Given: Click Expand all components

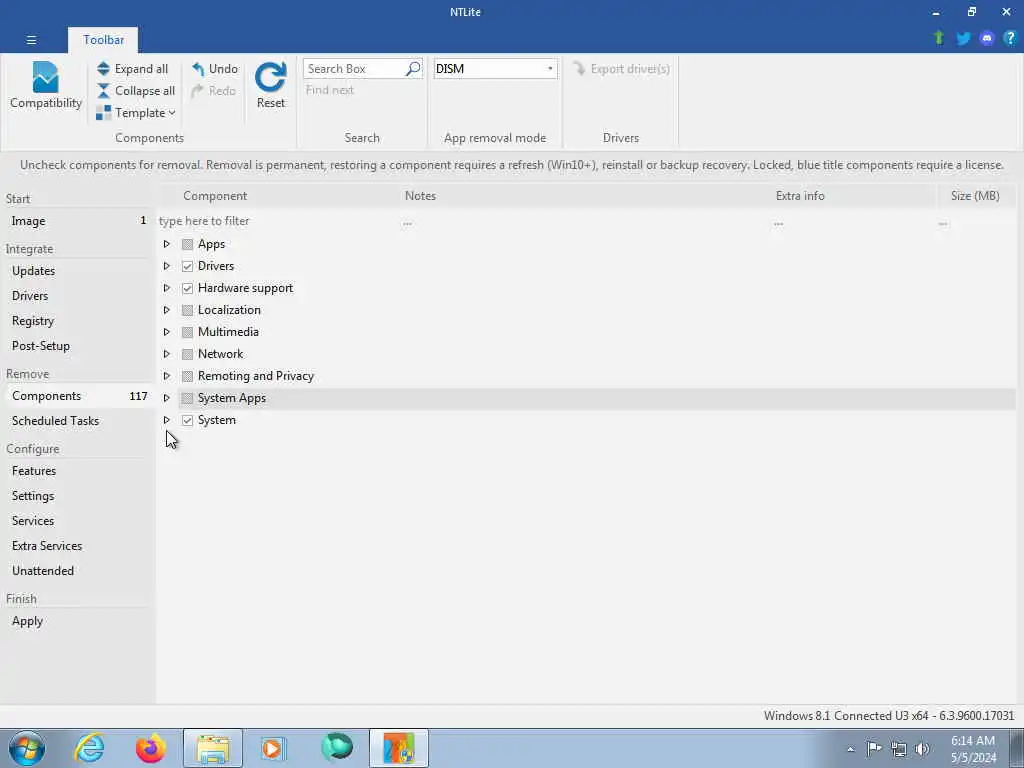Looking at the screenshot, I should [x=133, y=69].
